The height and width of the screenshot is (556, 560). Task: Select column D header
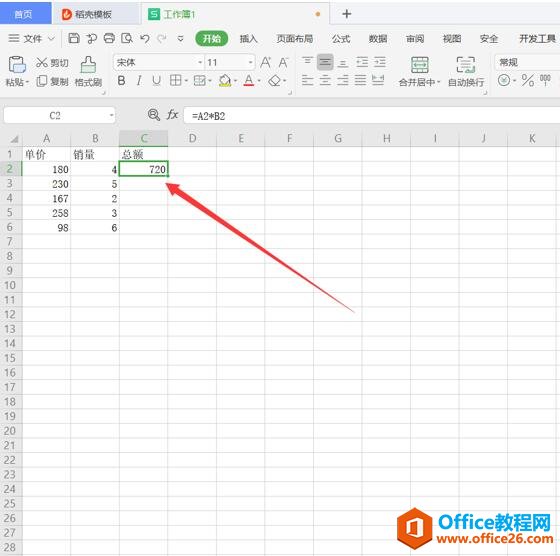[x=192, y=138]
